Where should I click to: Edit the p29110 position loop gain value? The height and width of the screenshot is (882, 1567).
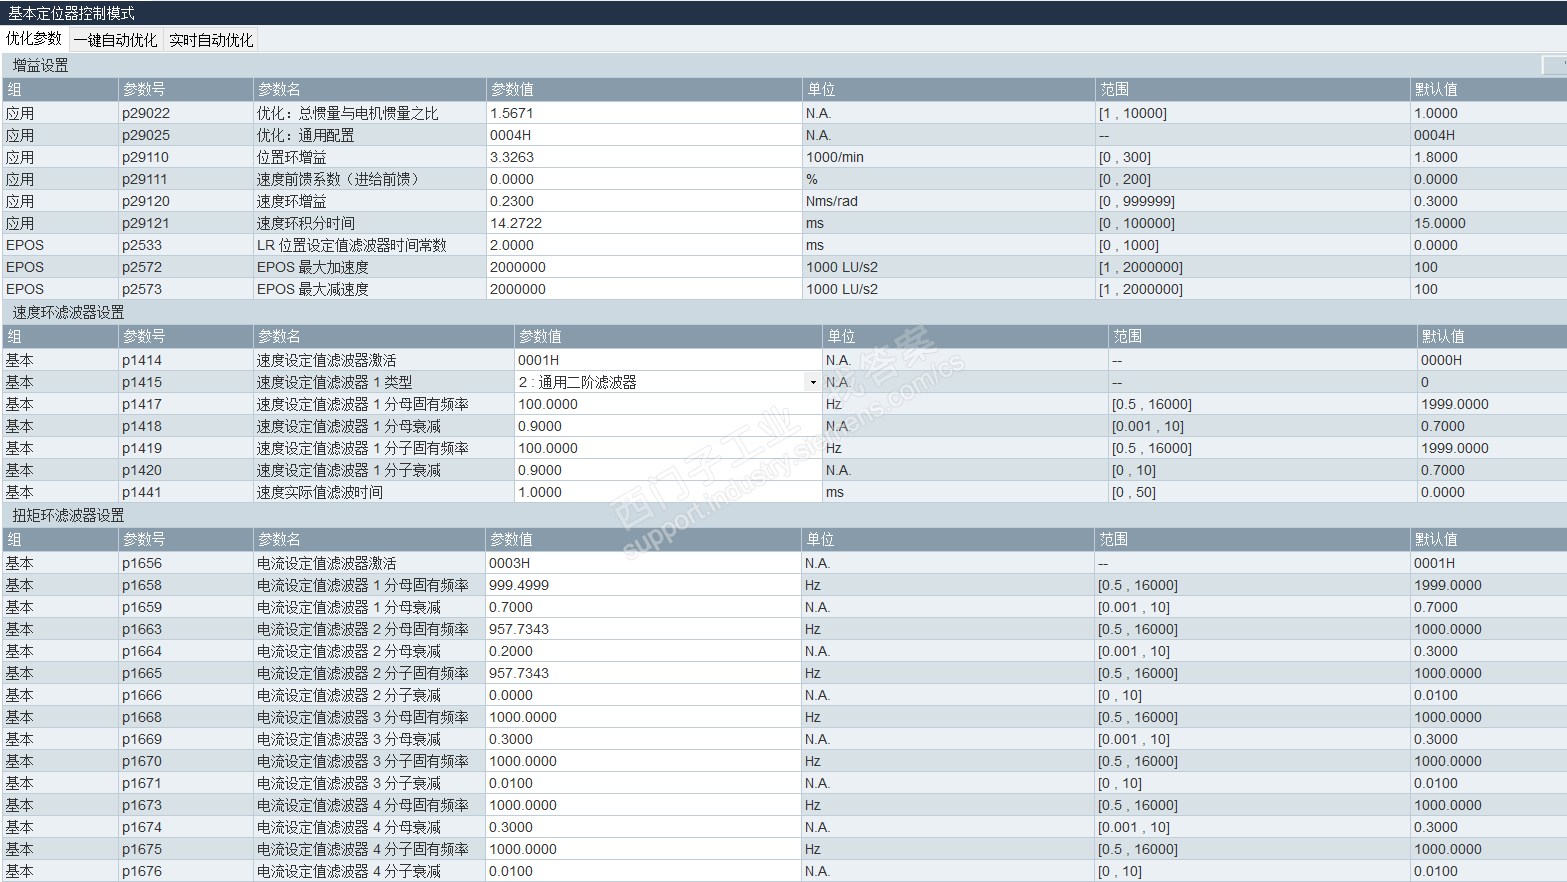(x=644, y=157)
